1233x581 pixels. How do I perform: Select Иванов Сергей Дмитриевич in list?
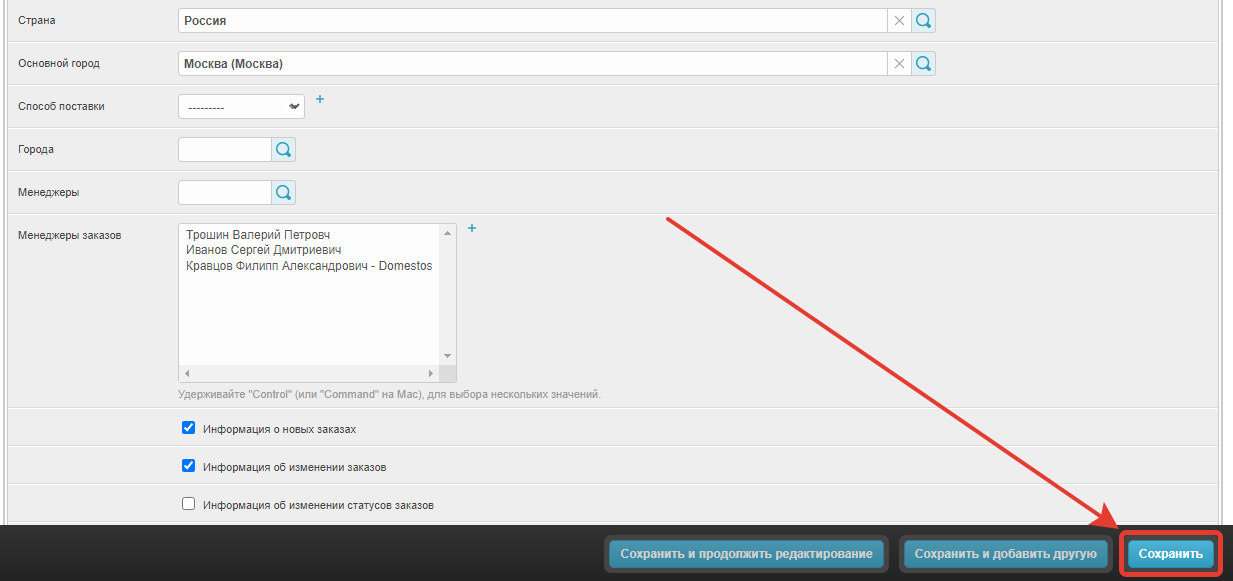[x=264, y=250]
